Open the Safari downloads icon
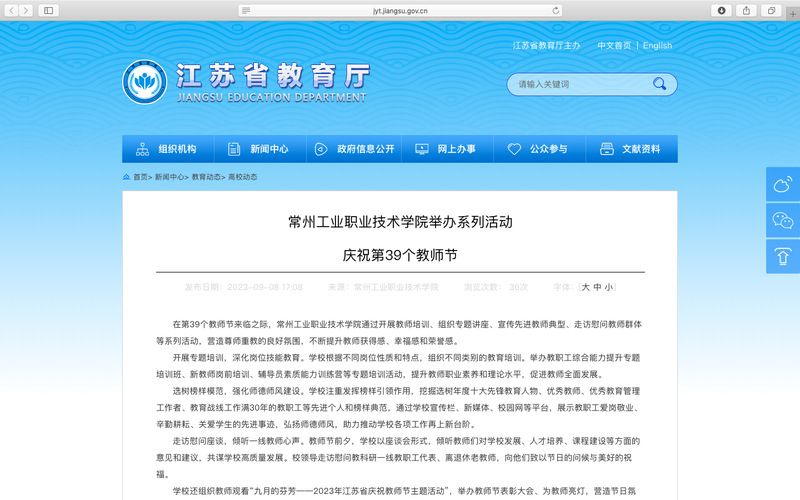The height and width of the screenshot is (500, 800). click(x=720, y=10)
